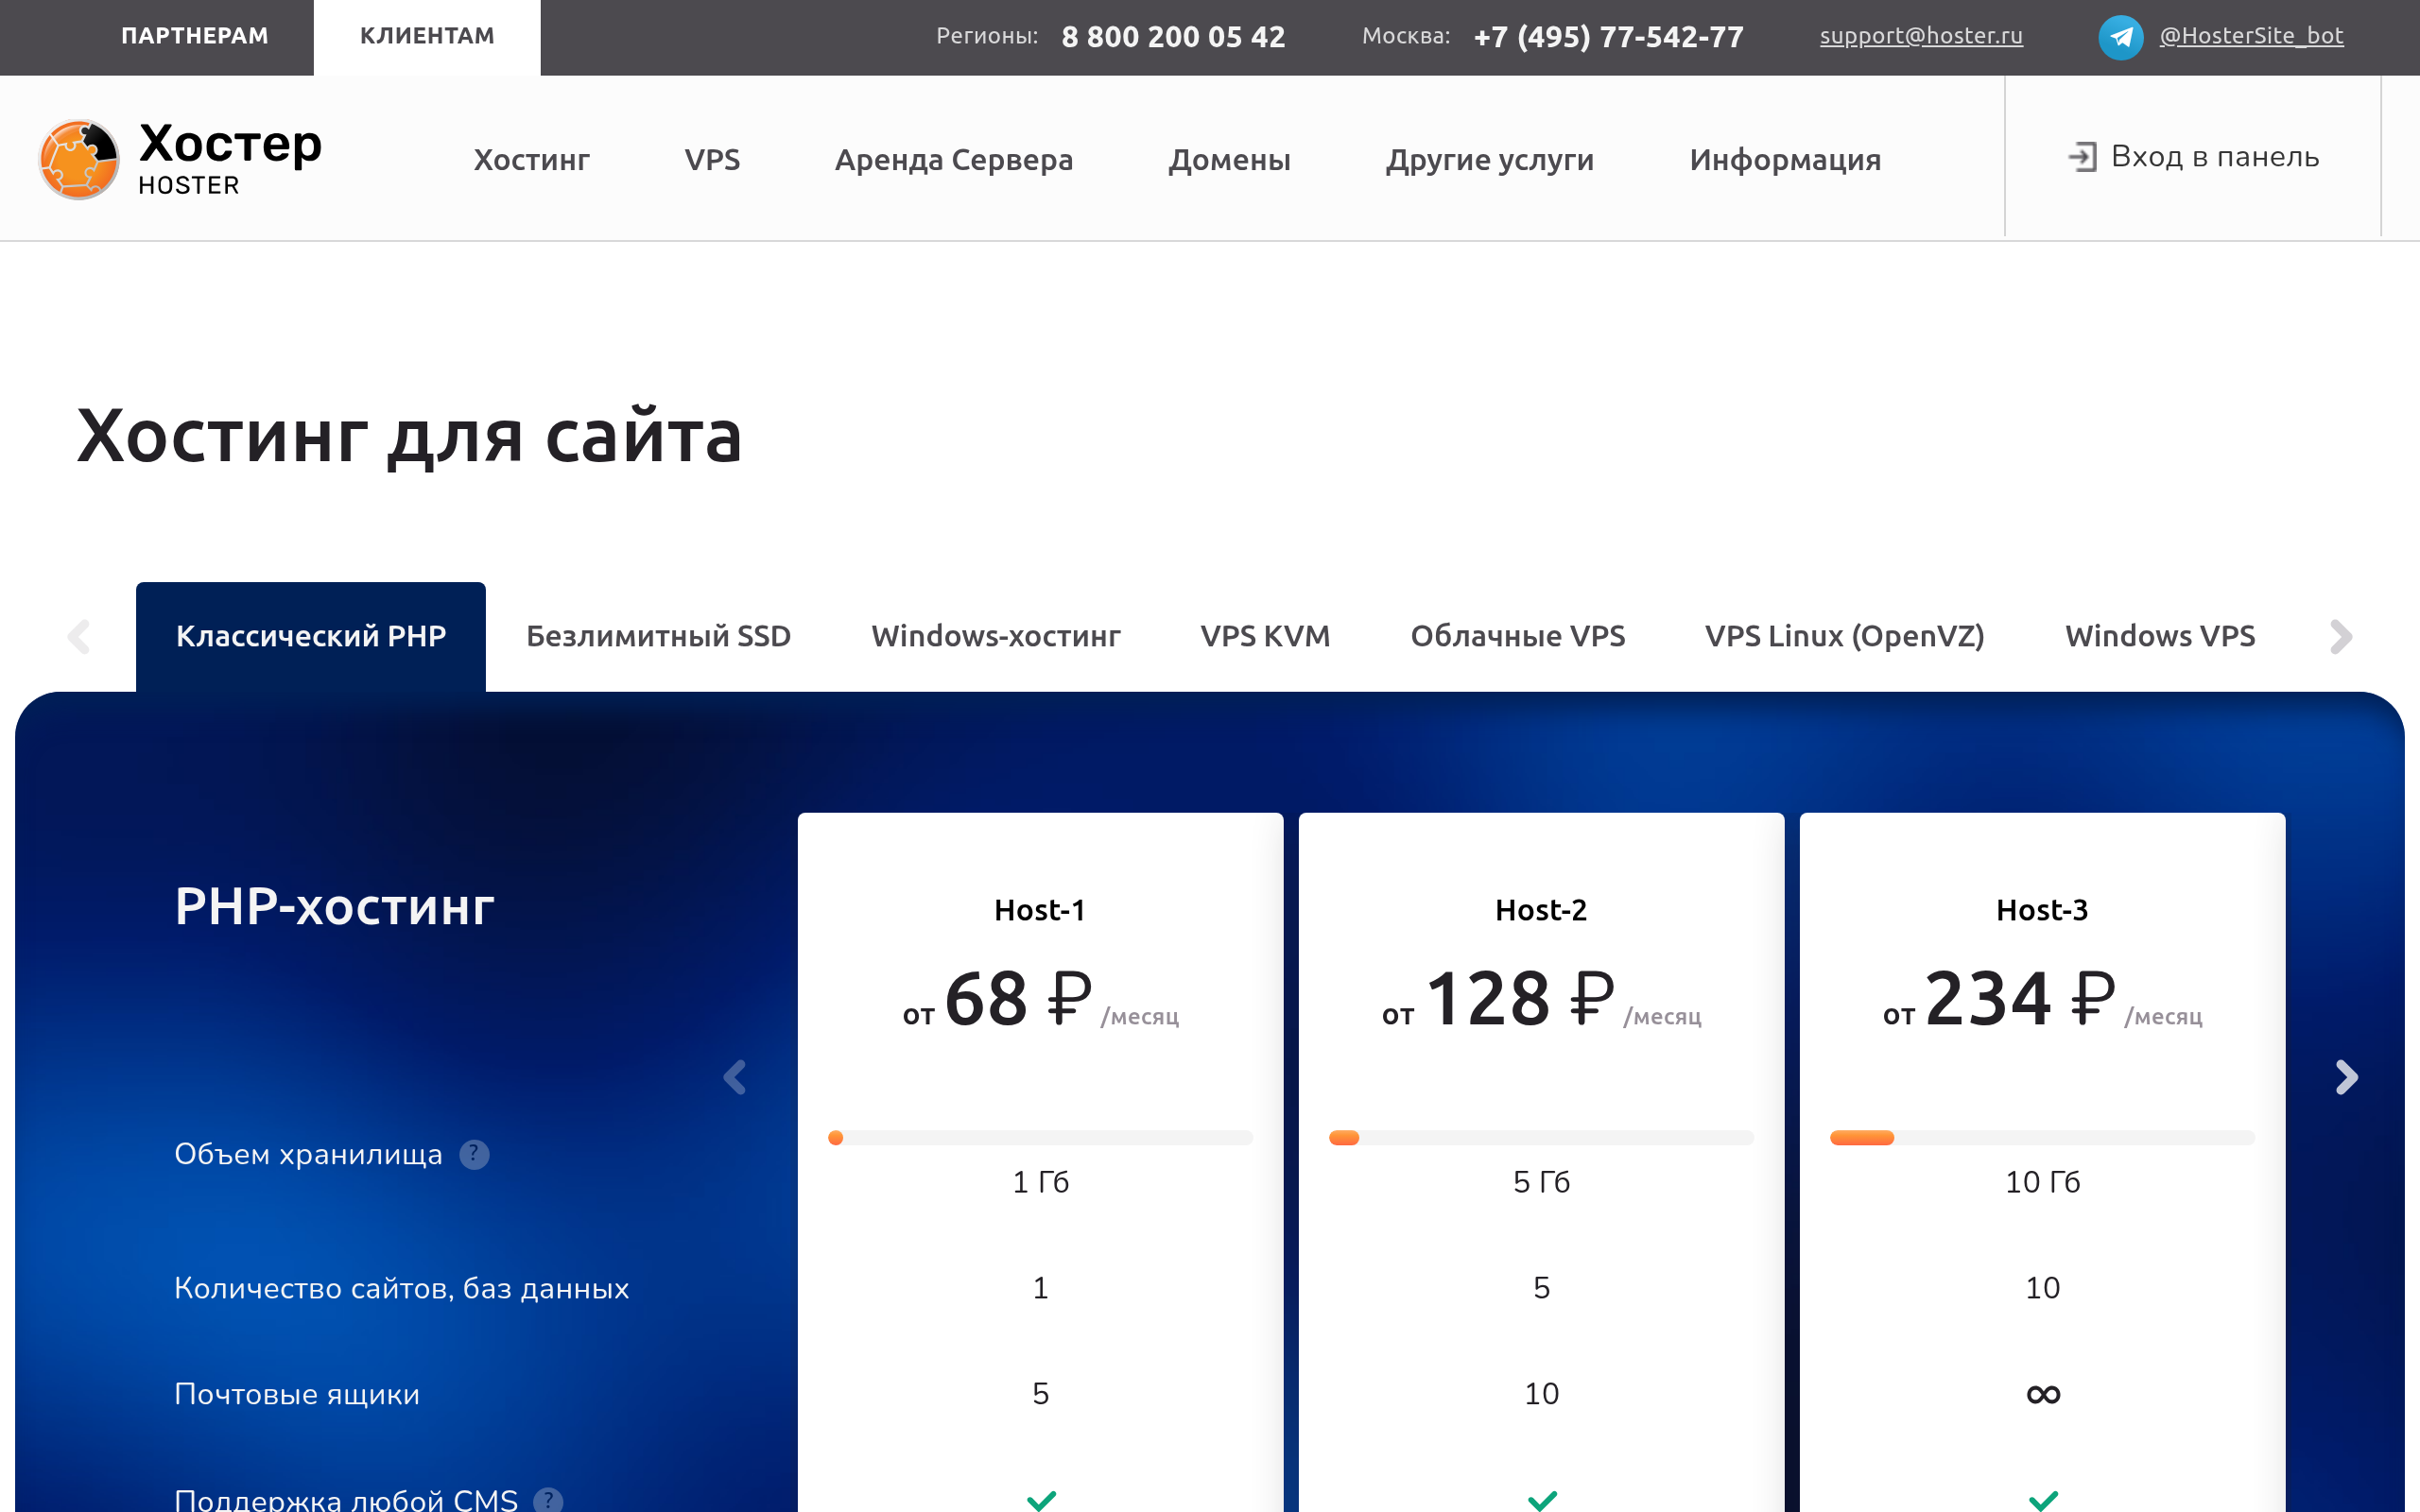
Task: Switch to the КЛИЕНТАМ tab
Action: 427,37
